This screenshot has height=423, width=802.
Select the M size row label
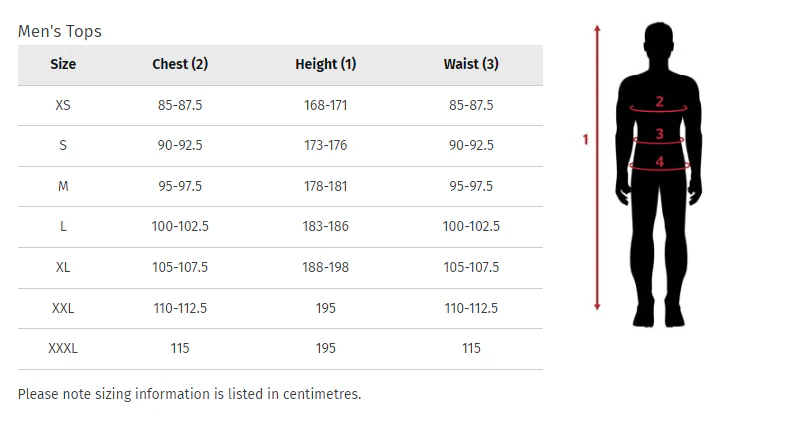point(63,186)
